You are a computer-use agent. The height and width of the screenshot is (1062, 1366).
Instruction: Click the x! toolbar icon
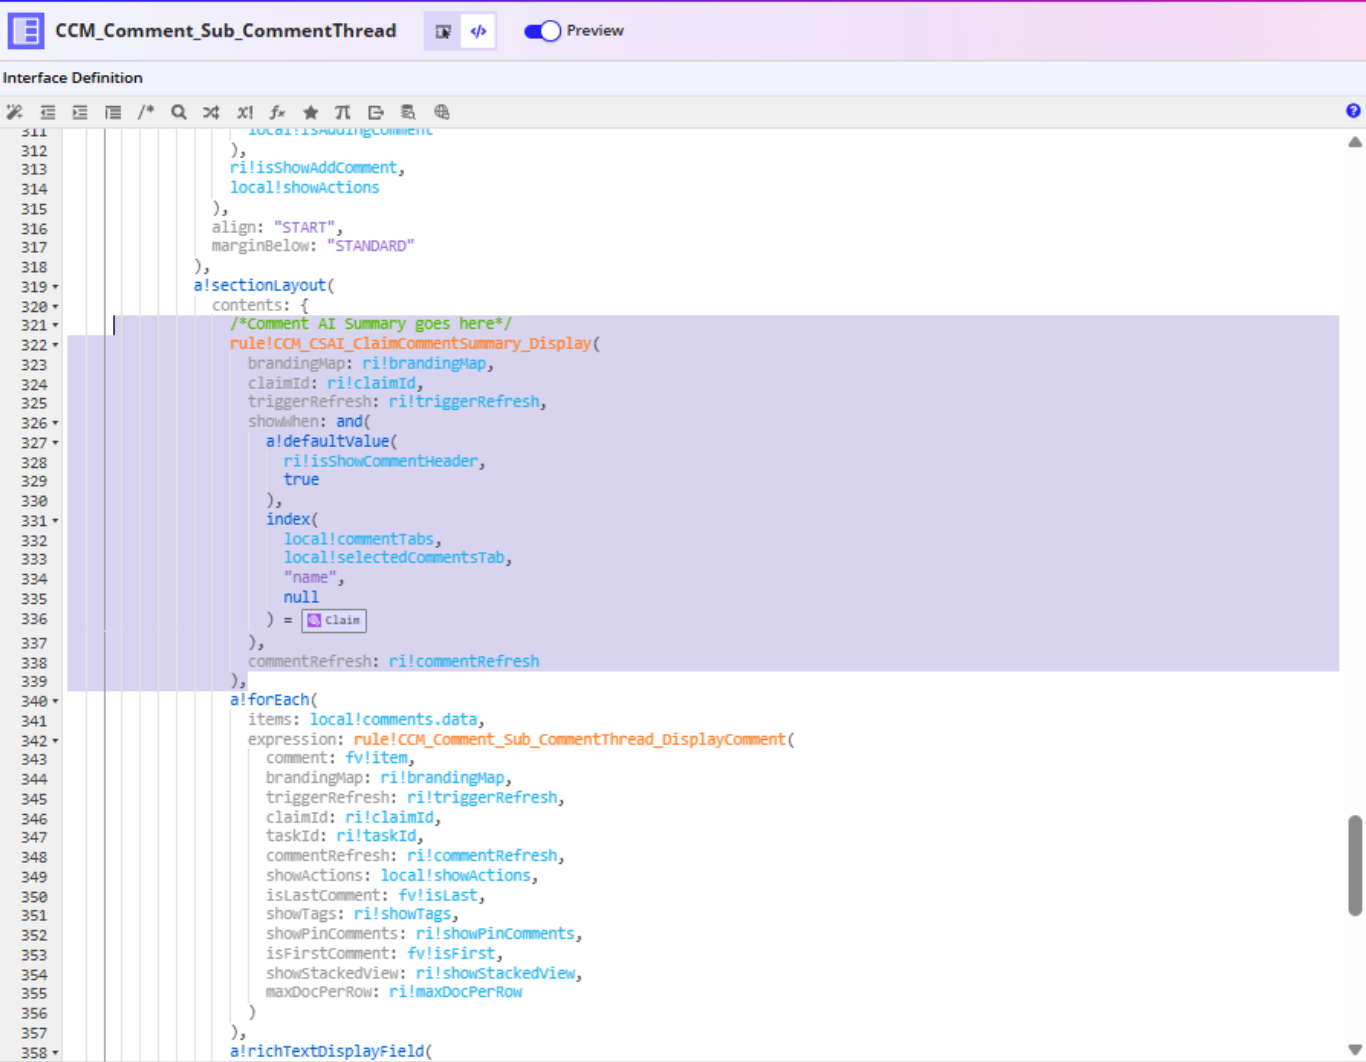(245, 112)
